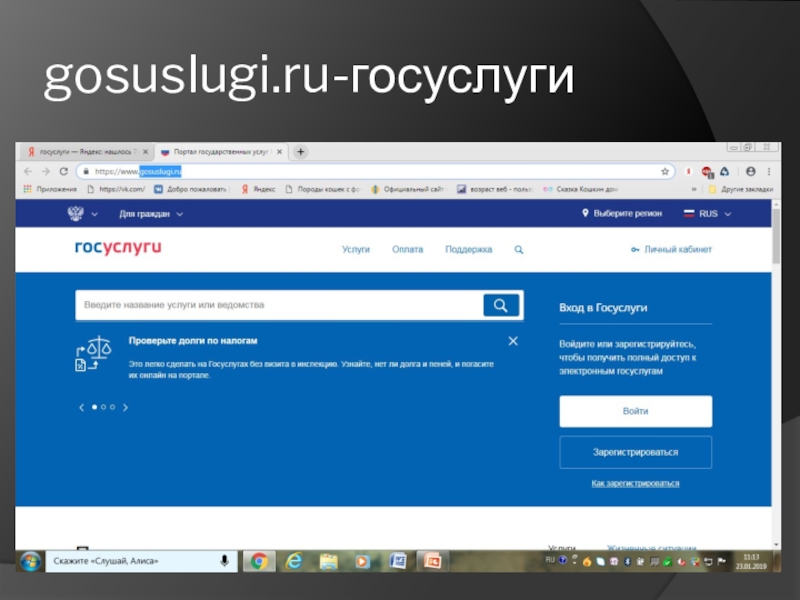The height and width of the screenshot is (600, 800).
Task: Go to next banner slide arrow
Action: (x=125, y=407)
